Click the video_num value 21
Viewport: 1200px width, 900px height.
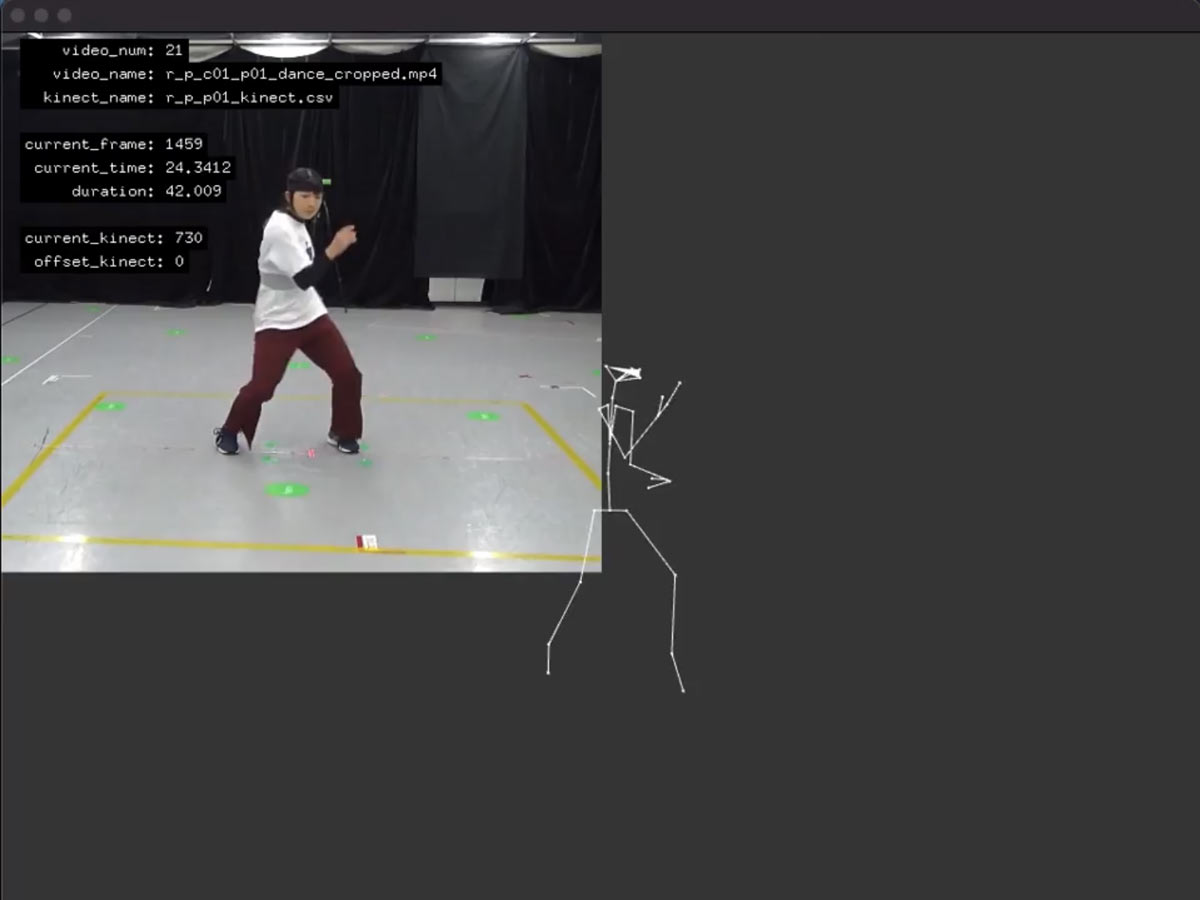pyautogui.click(x=174, y=50)
